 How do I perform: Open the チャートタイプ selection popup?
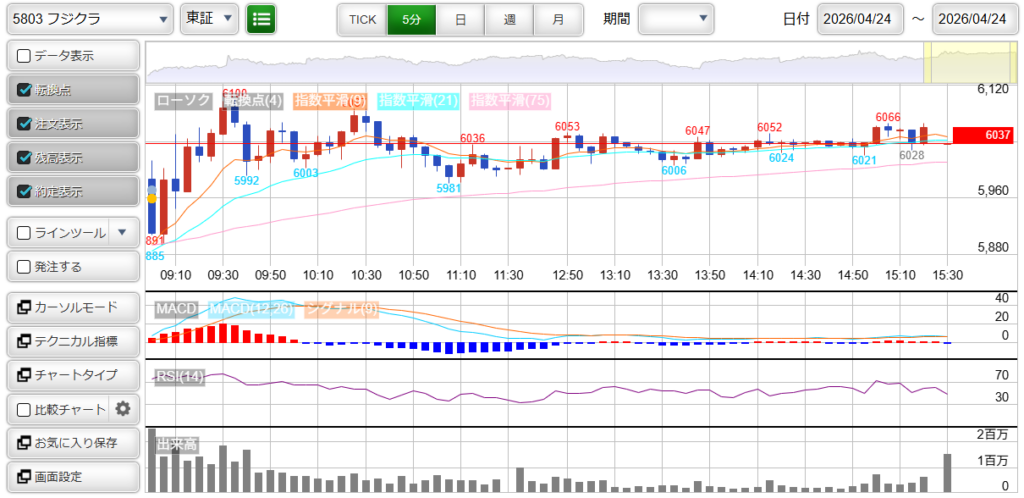tap(72, 375)
